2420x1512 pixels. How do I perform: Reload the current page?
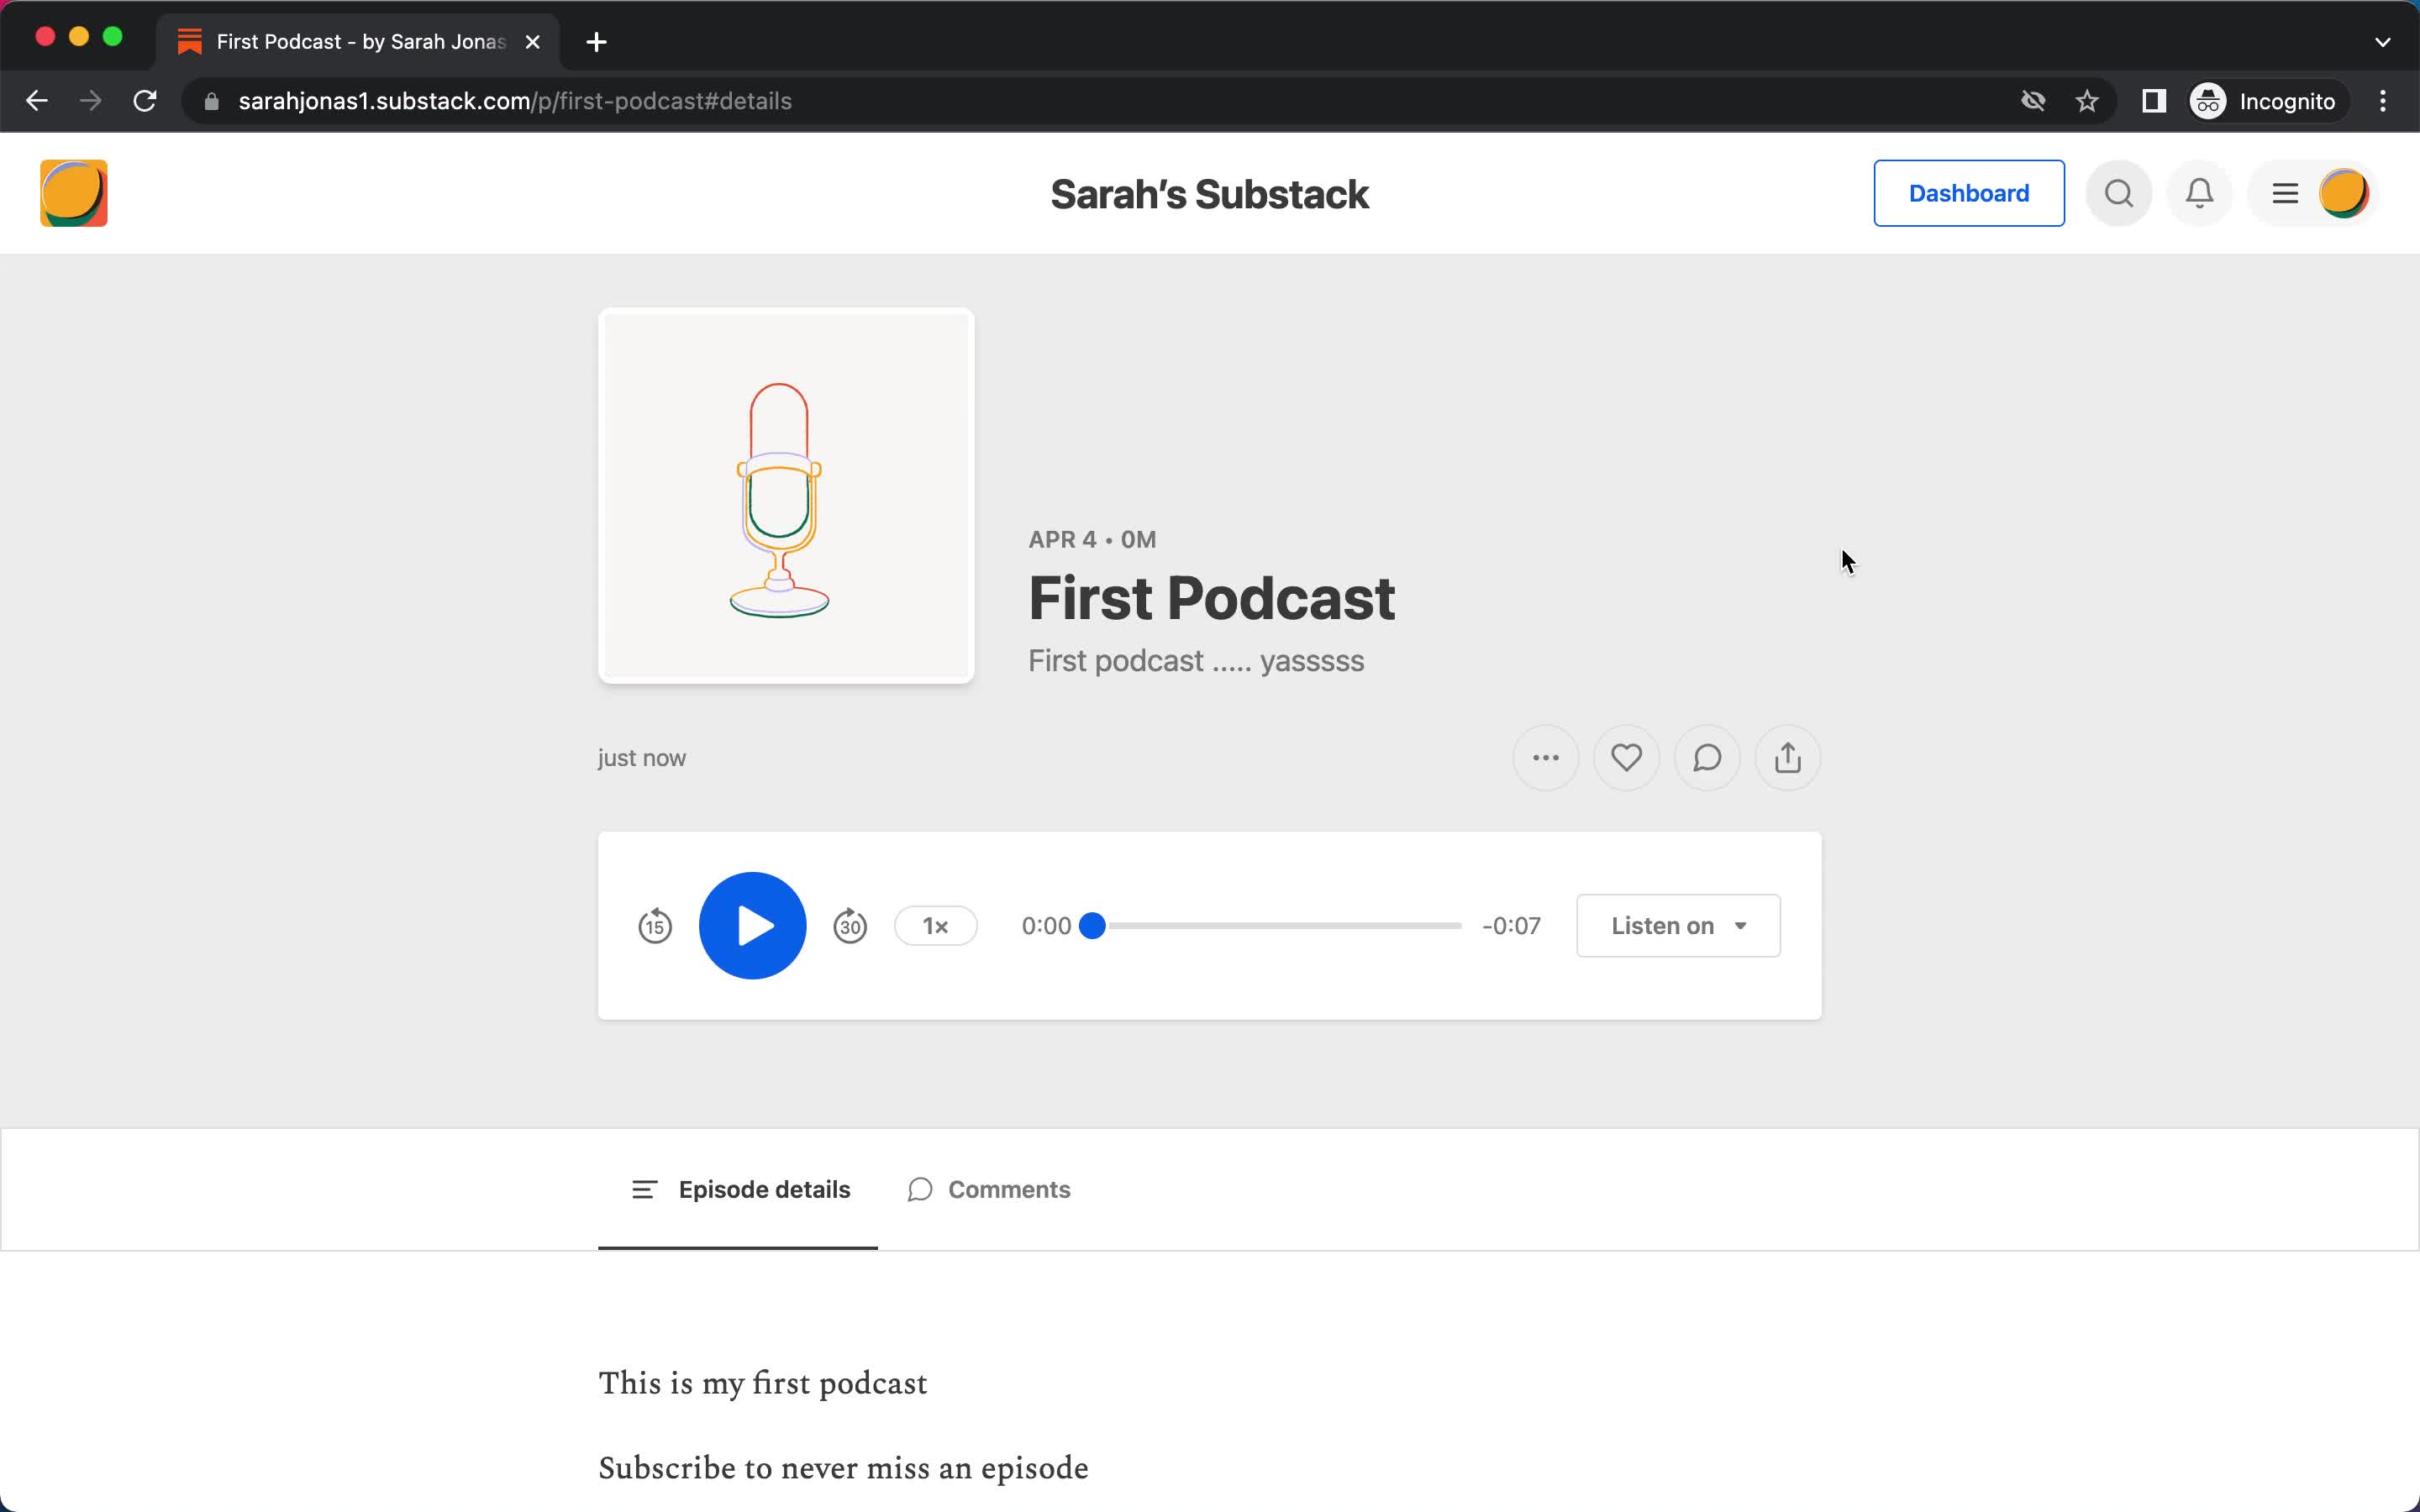tap(145, 101)
